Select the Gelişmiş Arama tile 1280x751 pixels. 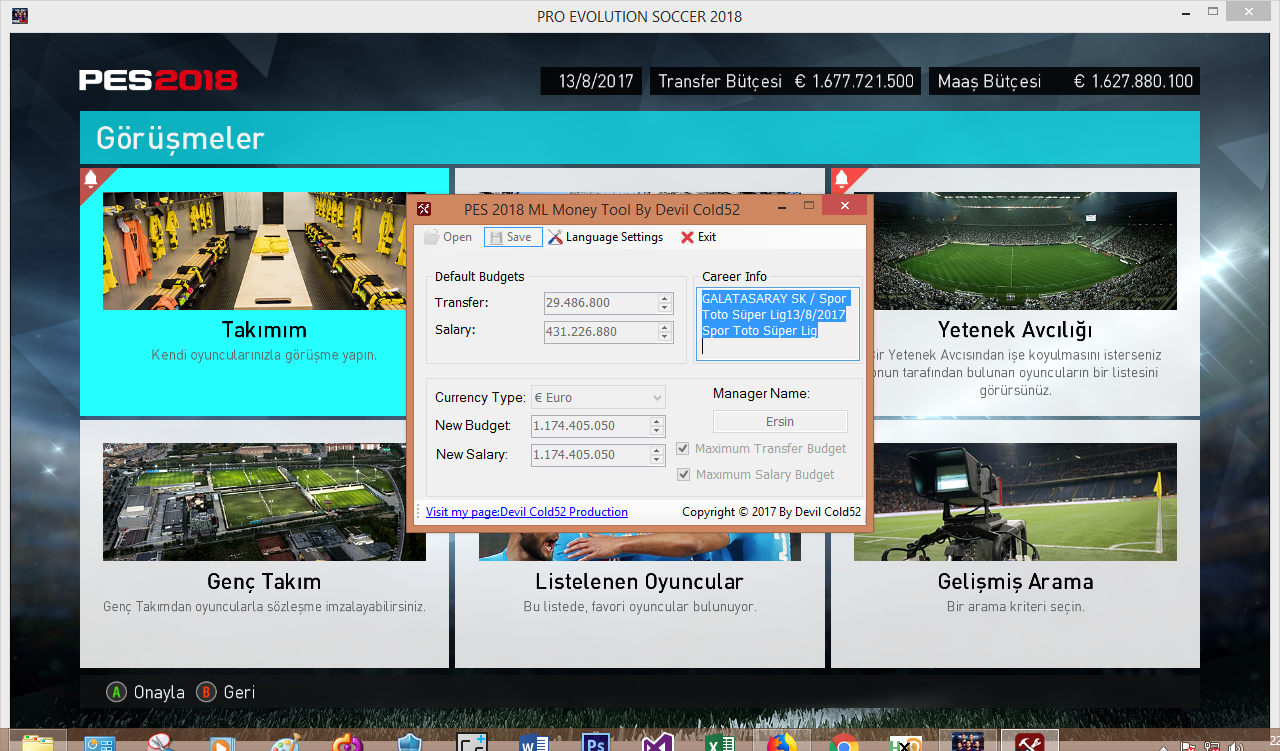pos(1015,543)
